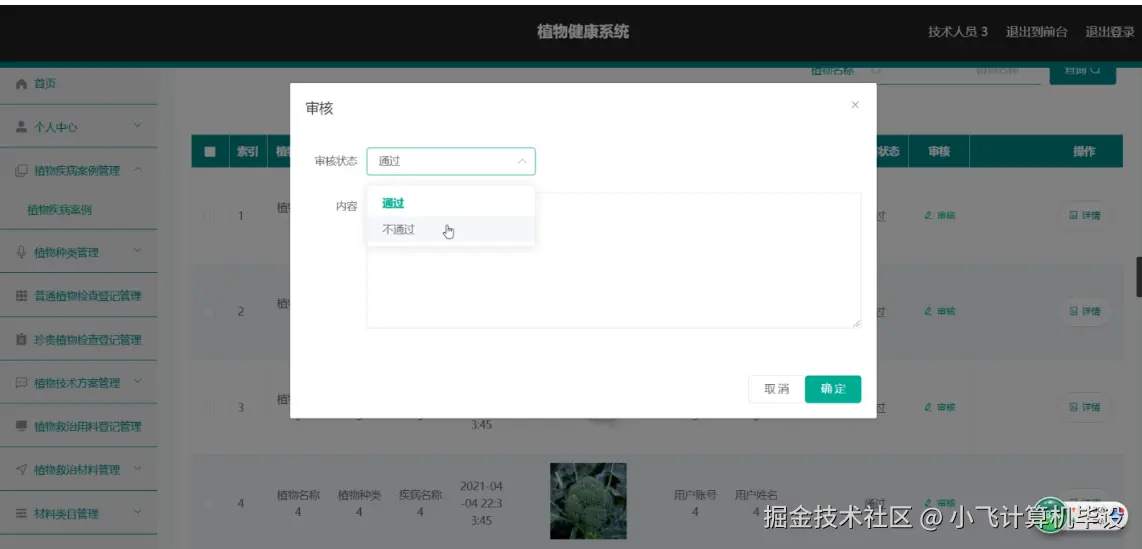The height and width of the screenshot is (549, 1142).
Task: Open 详情 for row 3
Action: tap(1084, 407)
